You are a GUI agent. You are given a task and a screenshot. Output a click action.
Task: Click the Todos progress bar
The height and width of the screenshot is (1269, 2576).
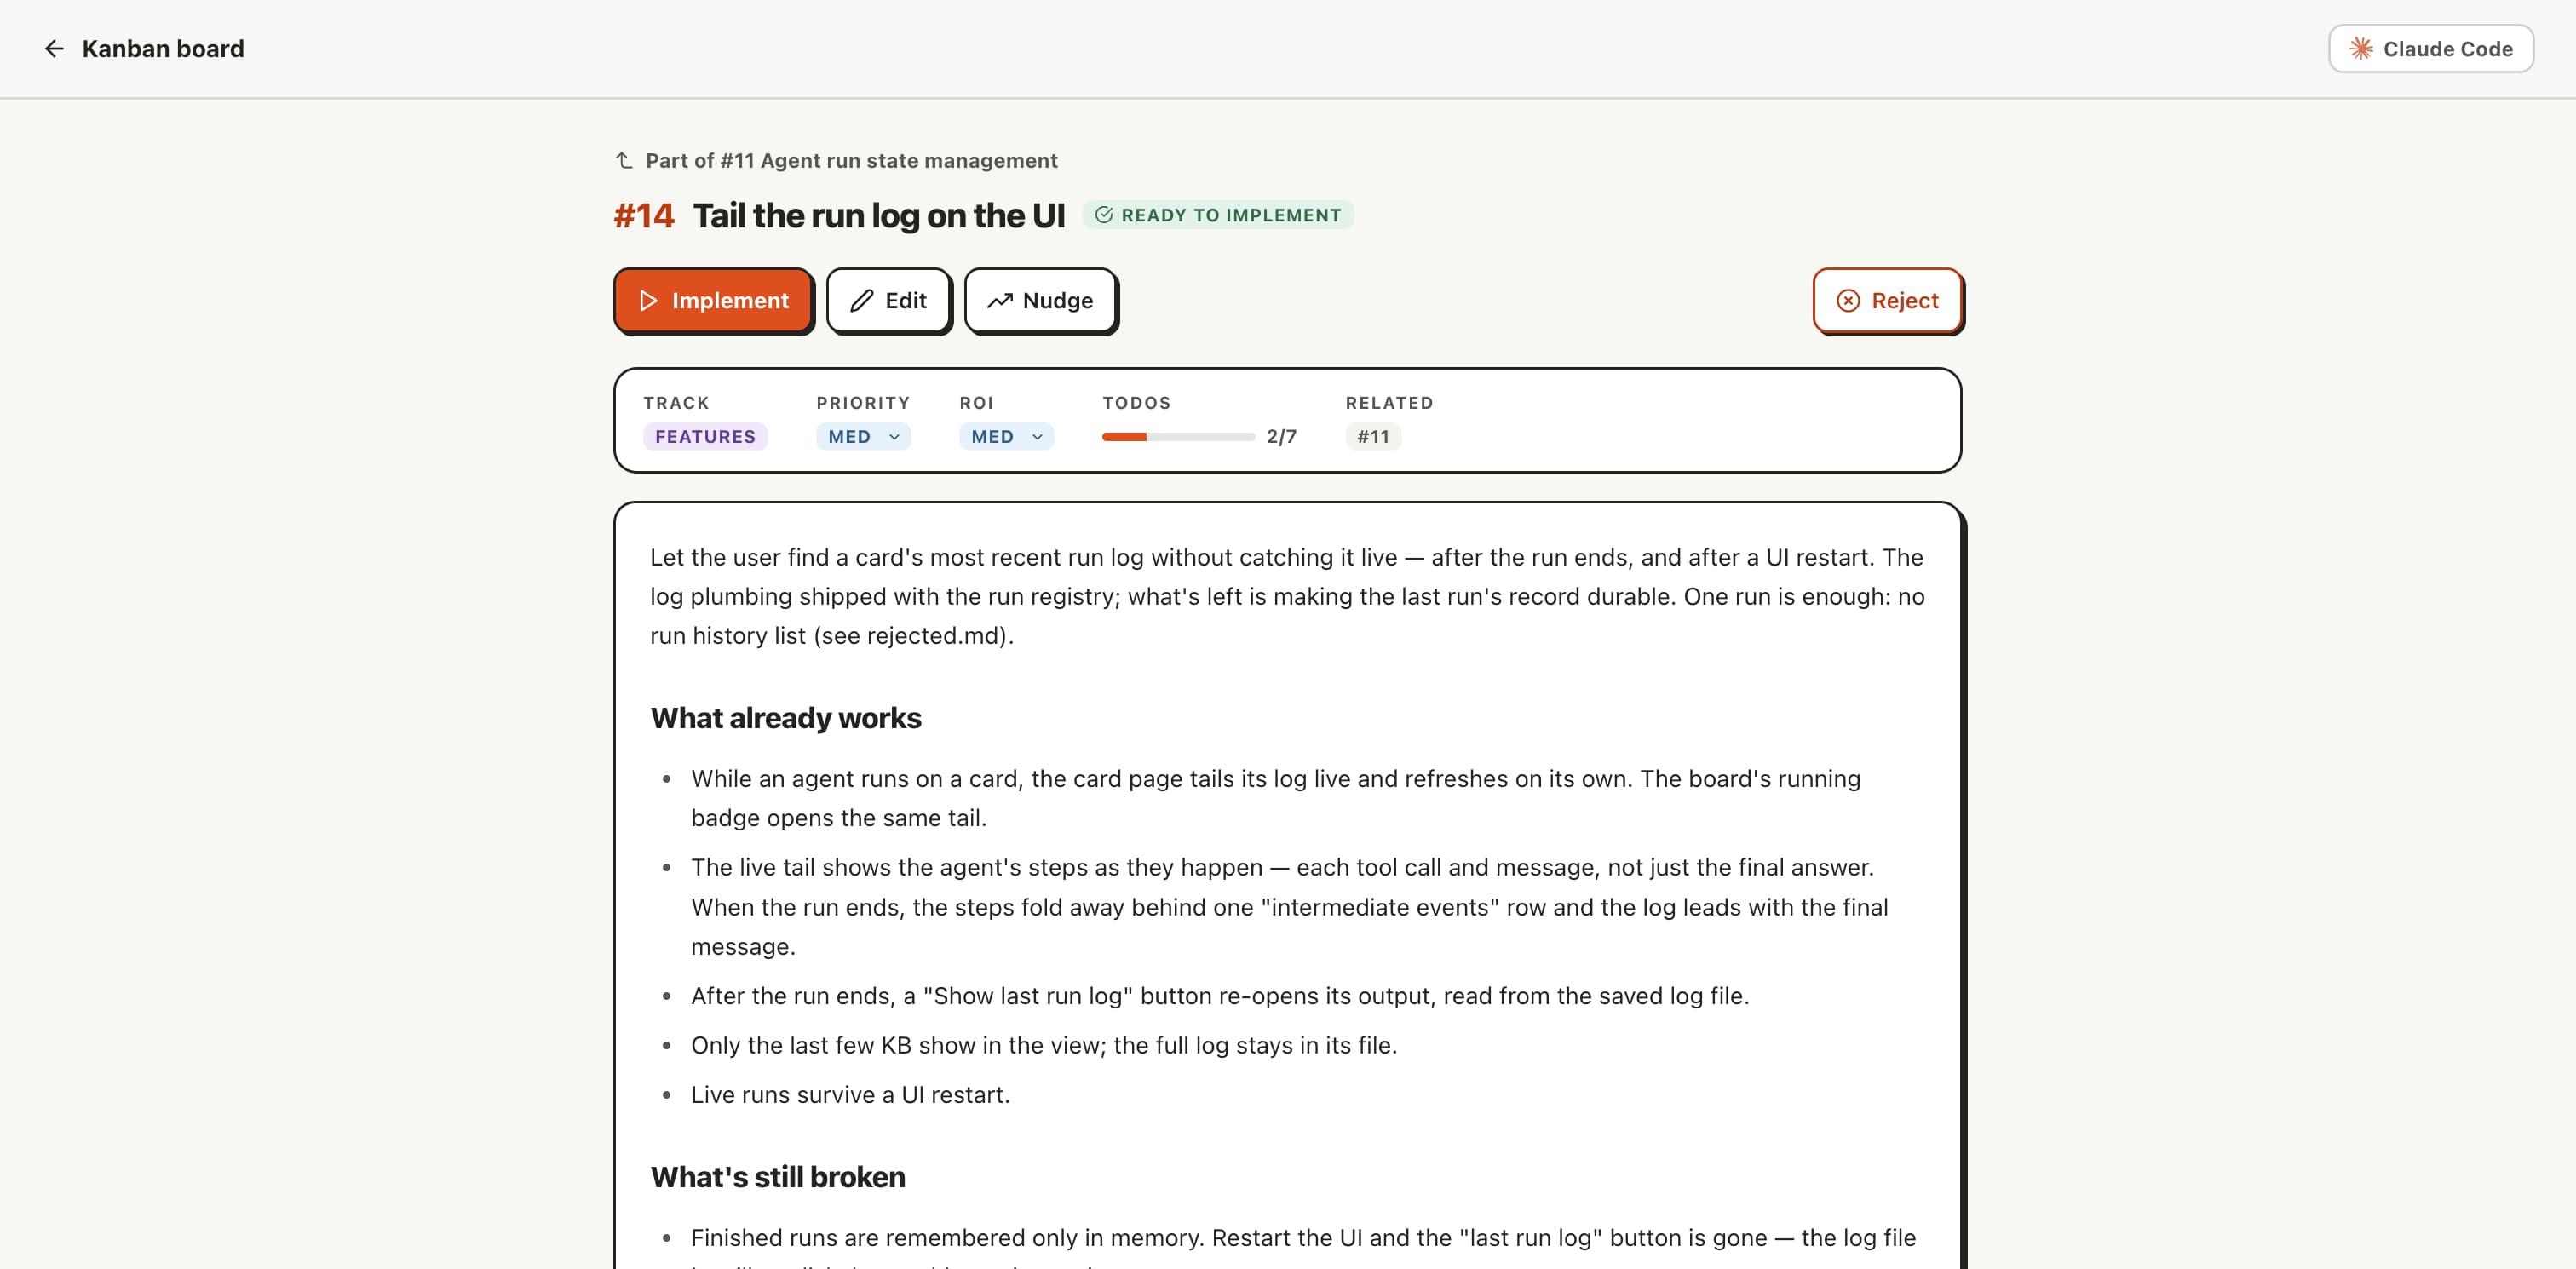(1178, 437)
